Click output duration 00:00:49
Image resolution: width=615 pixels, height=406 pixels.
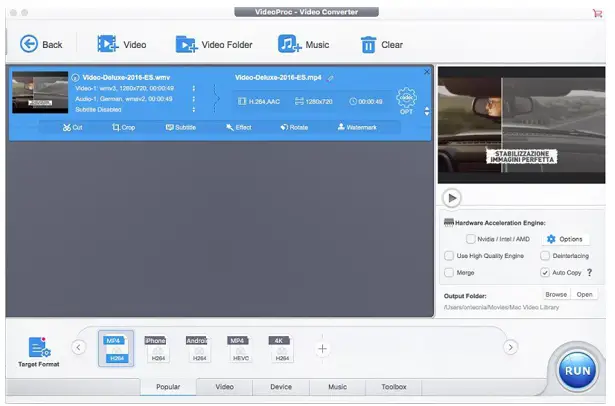pyautogui.click(x=366, y=102)
